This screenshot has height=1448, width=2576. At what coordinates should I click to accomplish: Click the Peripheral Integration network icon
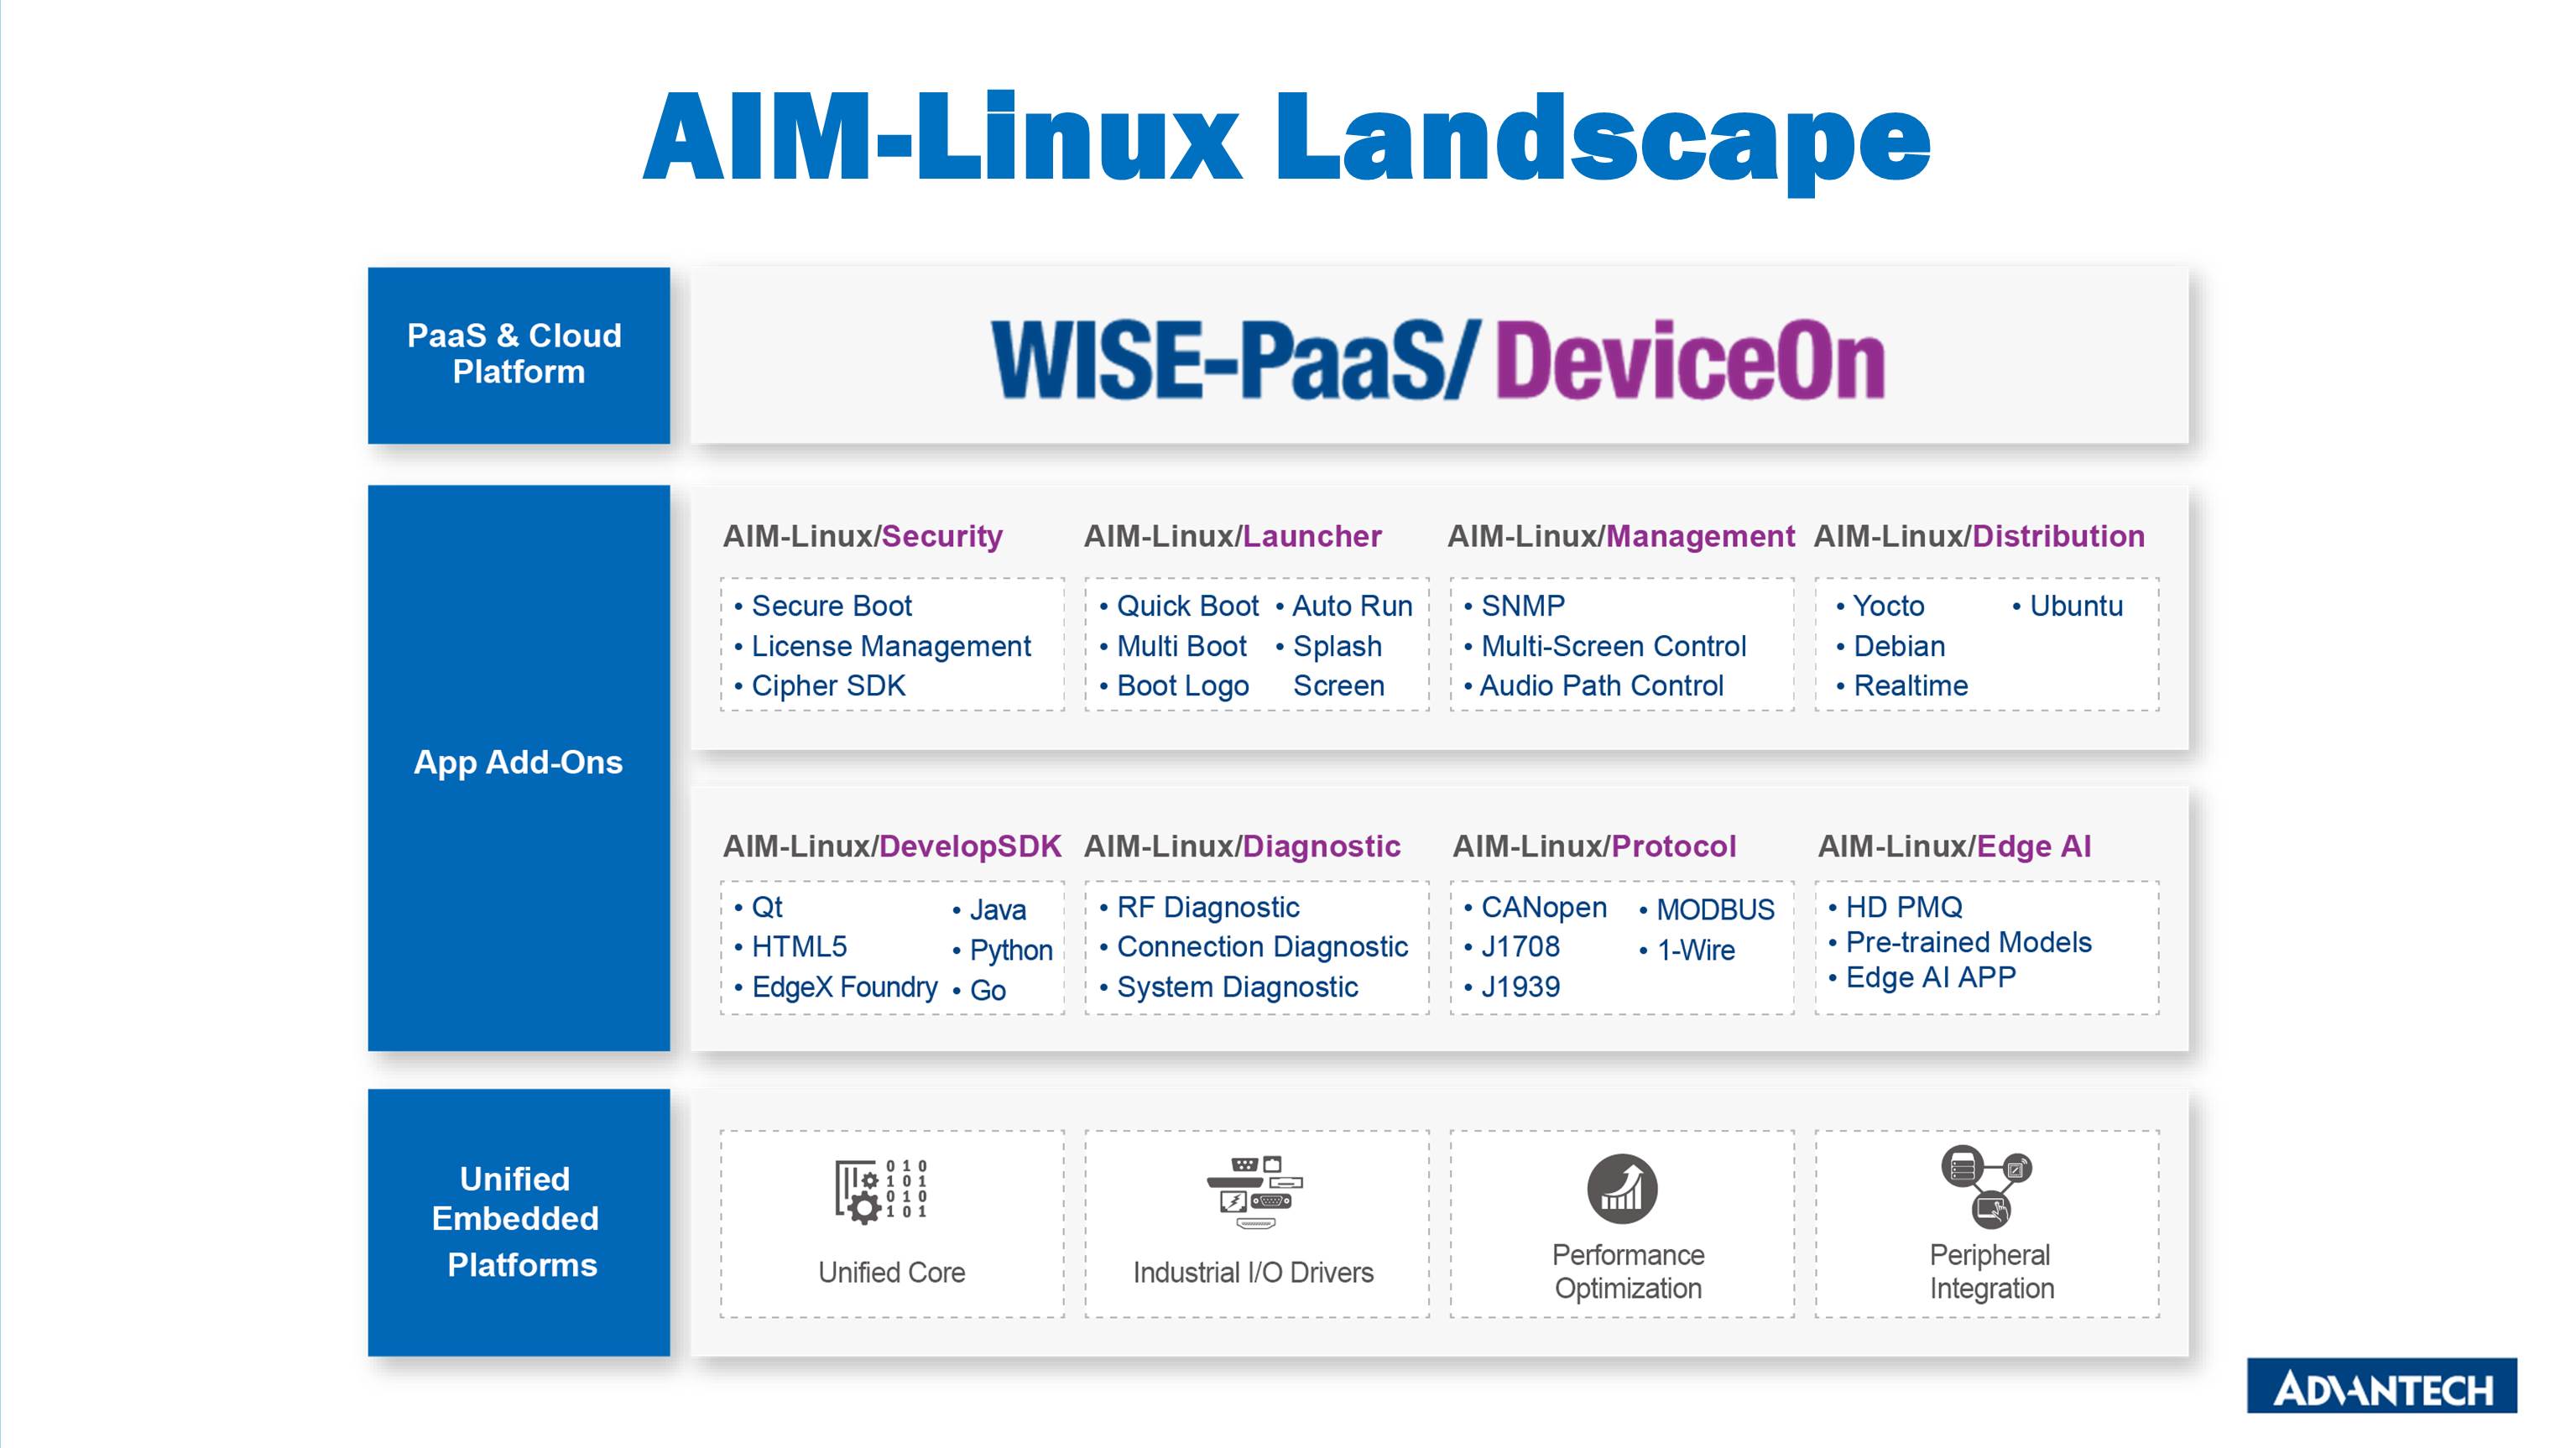(1987, 1187)
